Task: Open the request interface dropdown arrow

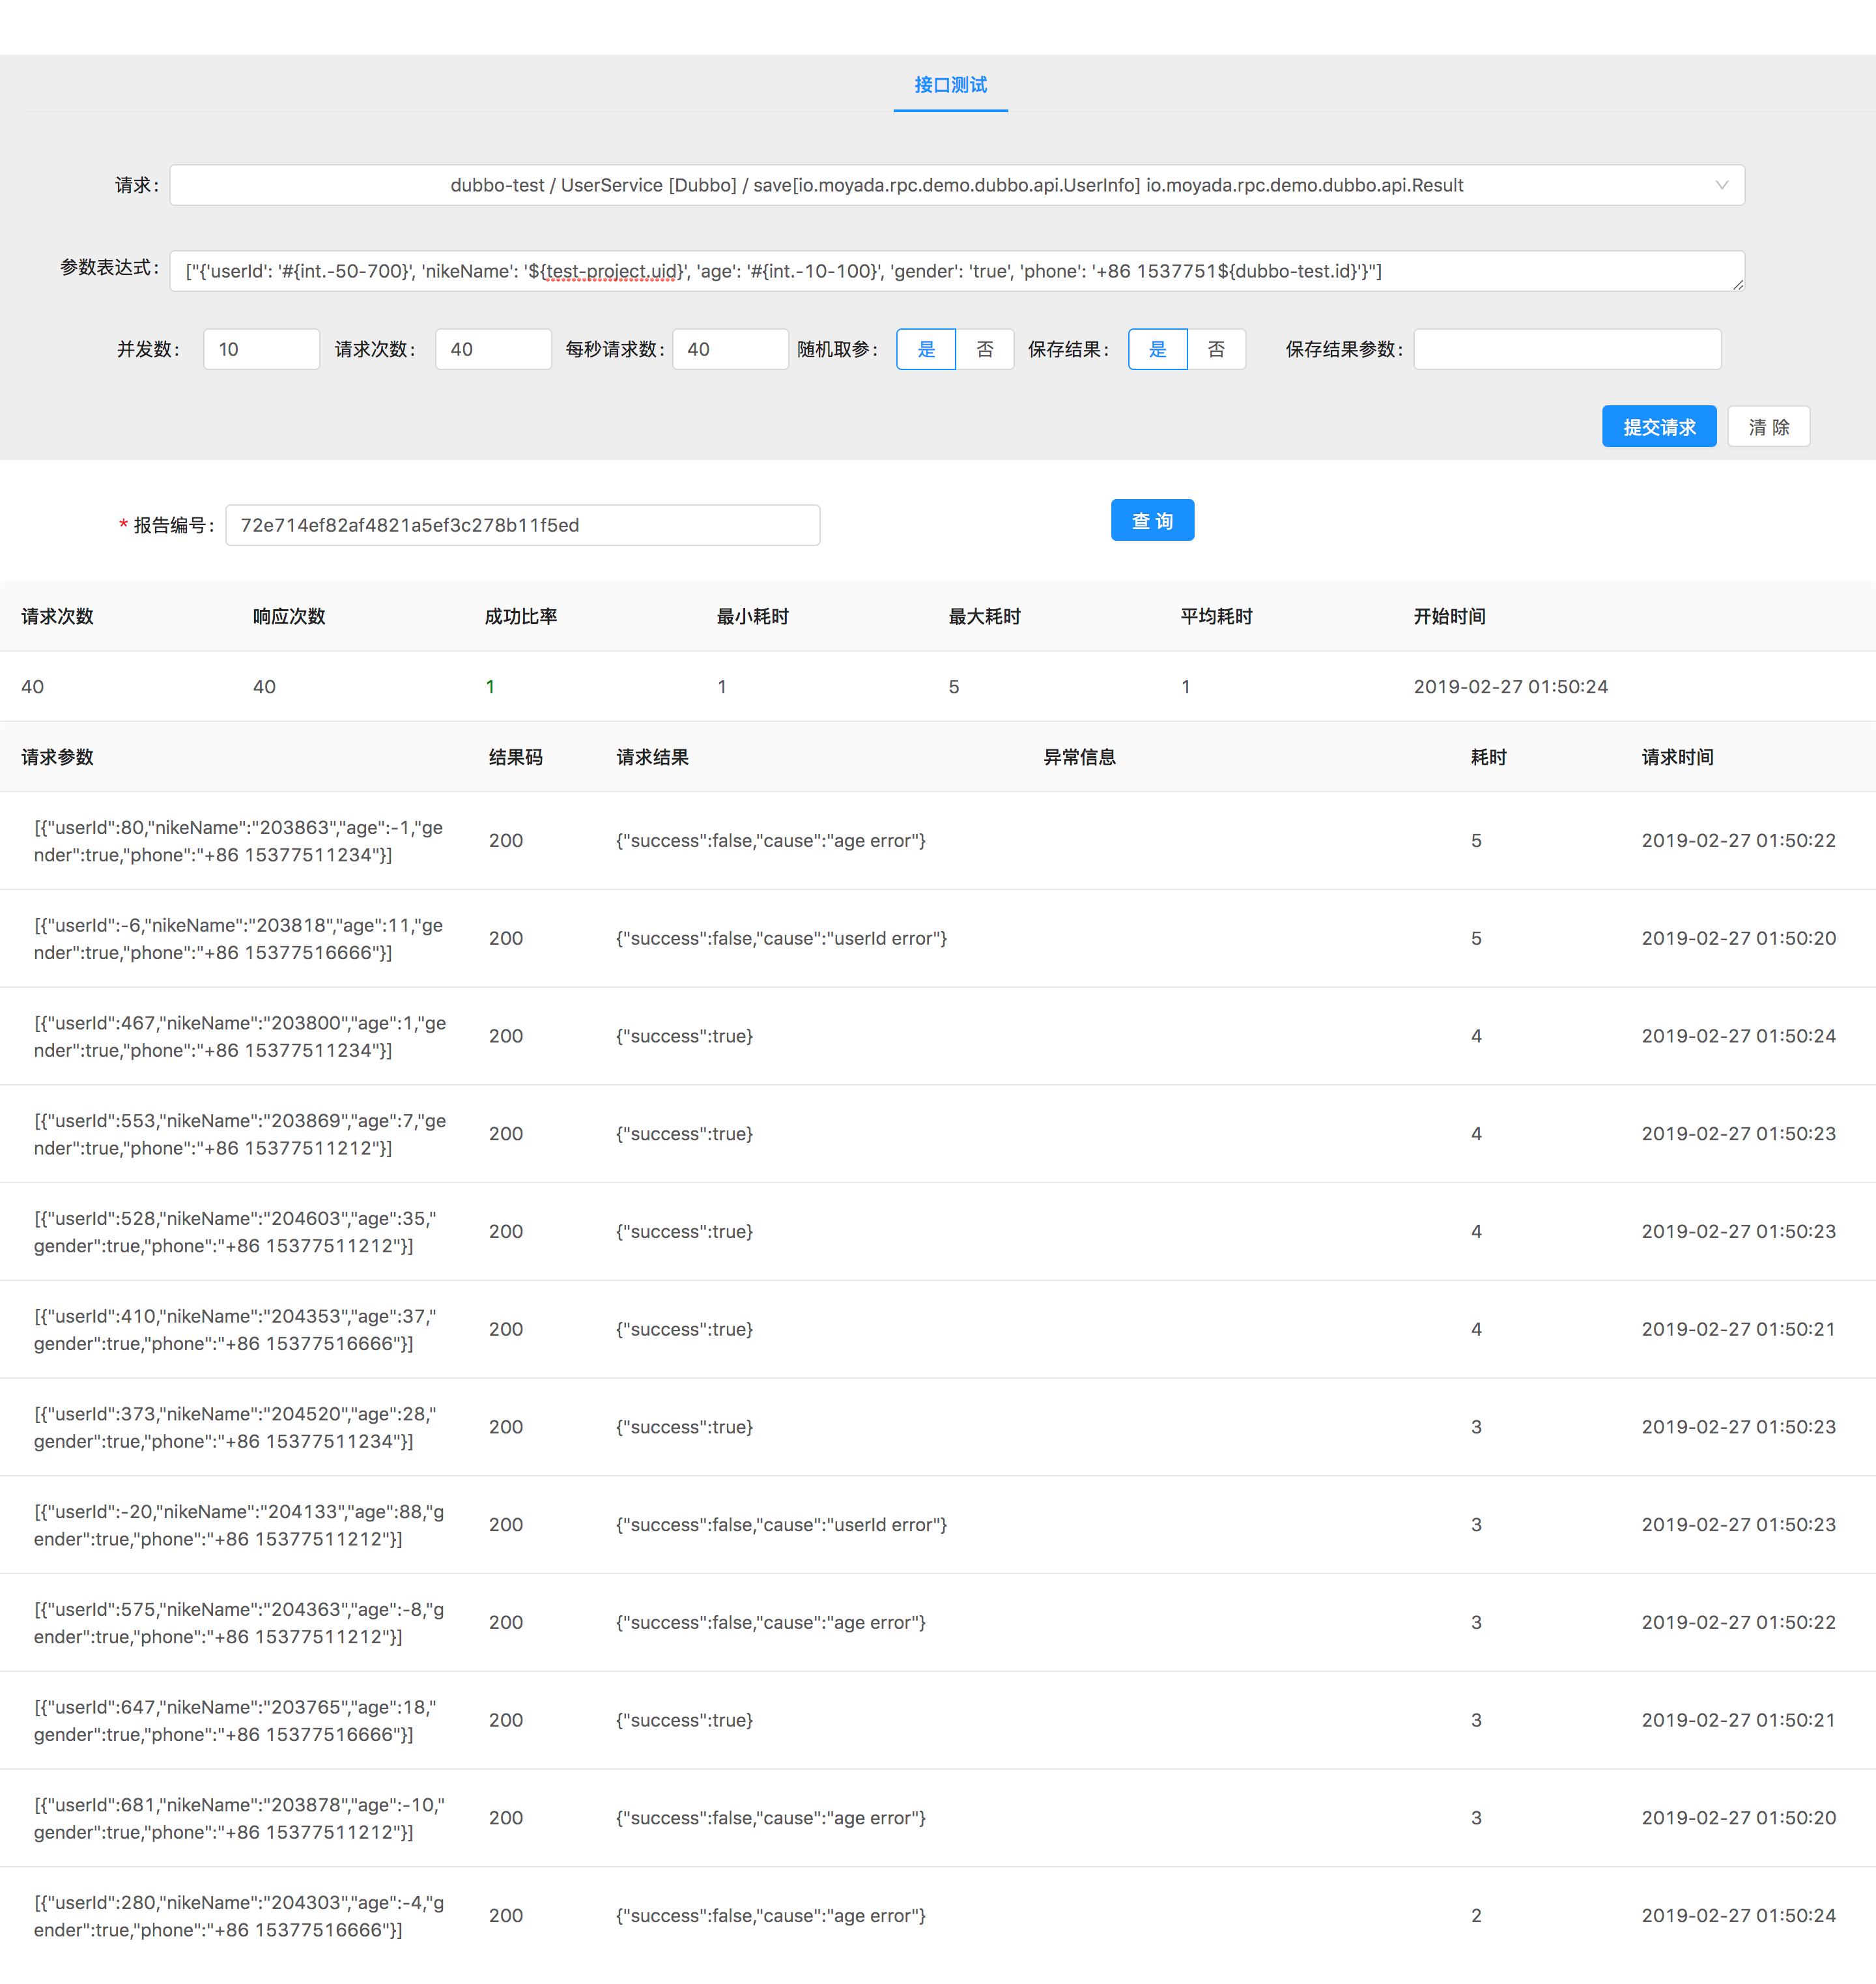Action: coord(1721,185)
